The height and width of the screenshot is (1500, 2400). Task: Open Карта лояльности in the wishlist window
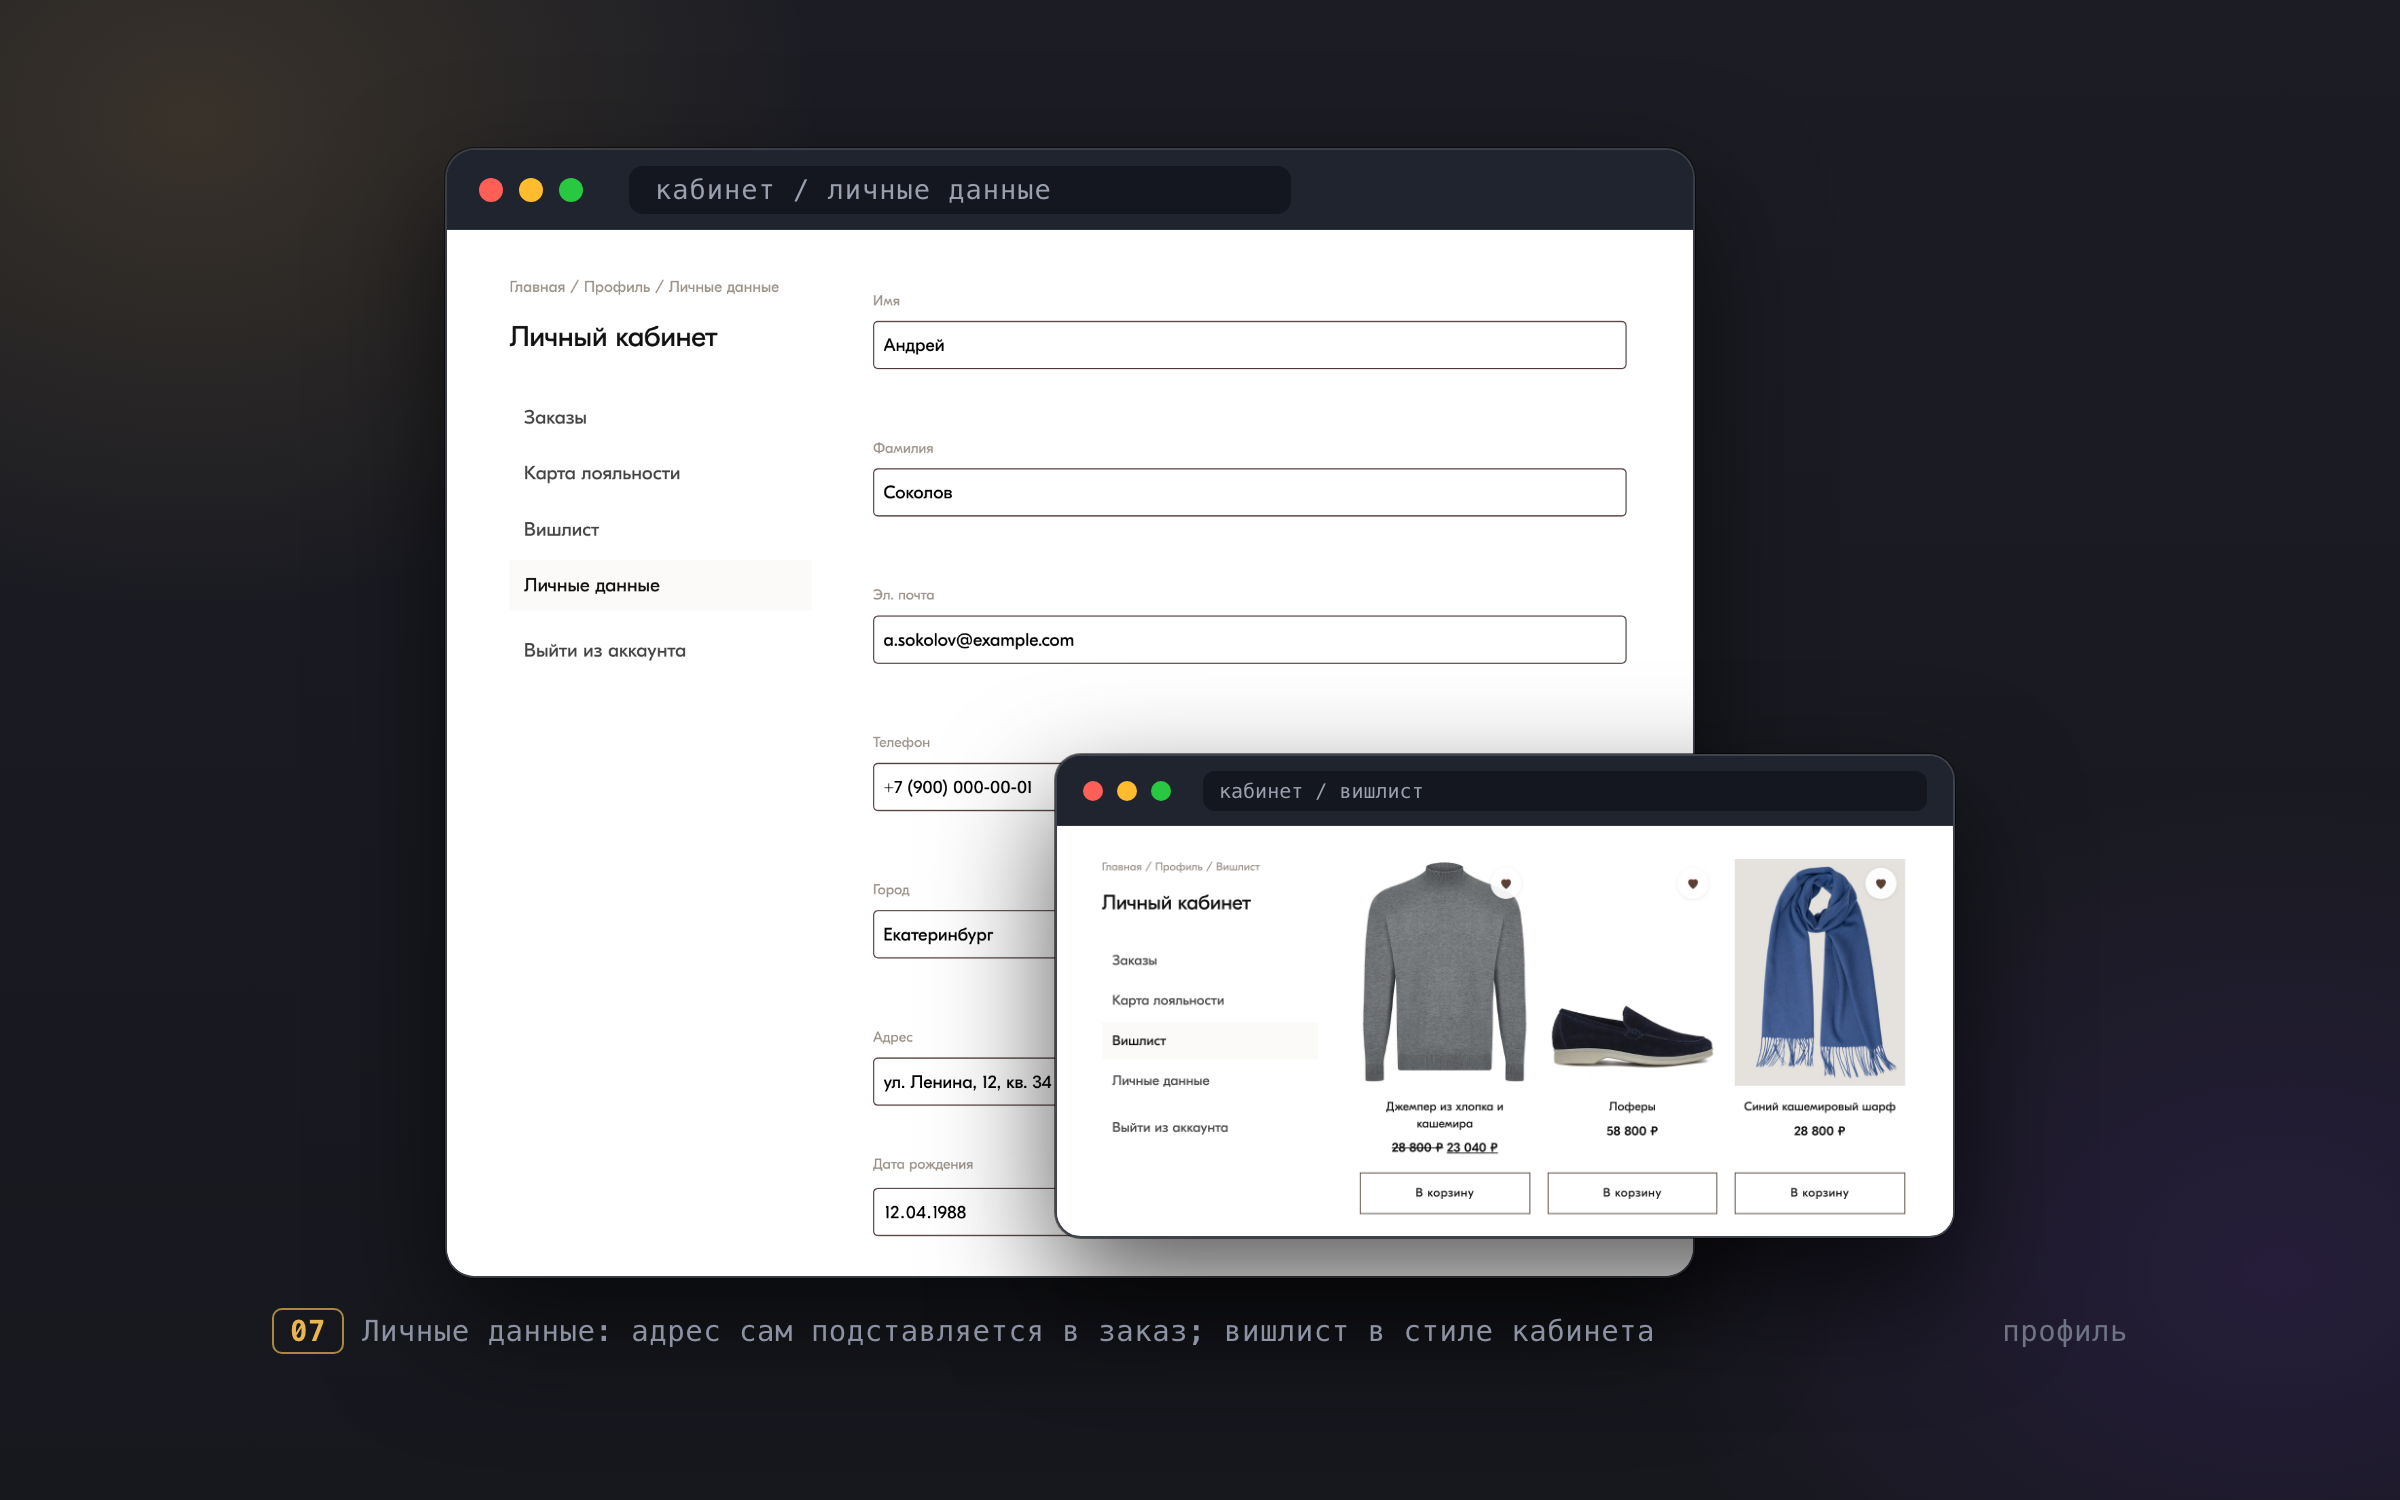tap(1168, 1001)
